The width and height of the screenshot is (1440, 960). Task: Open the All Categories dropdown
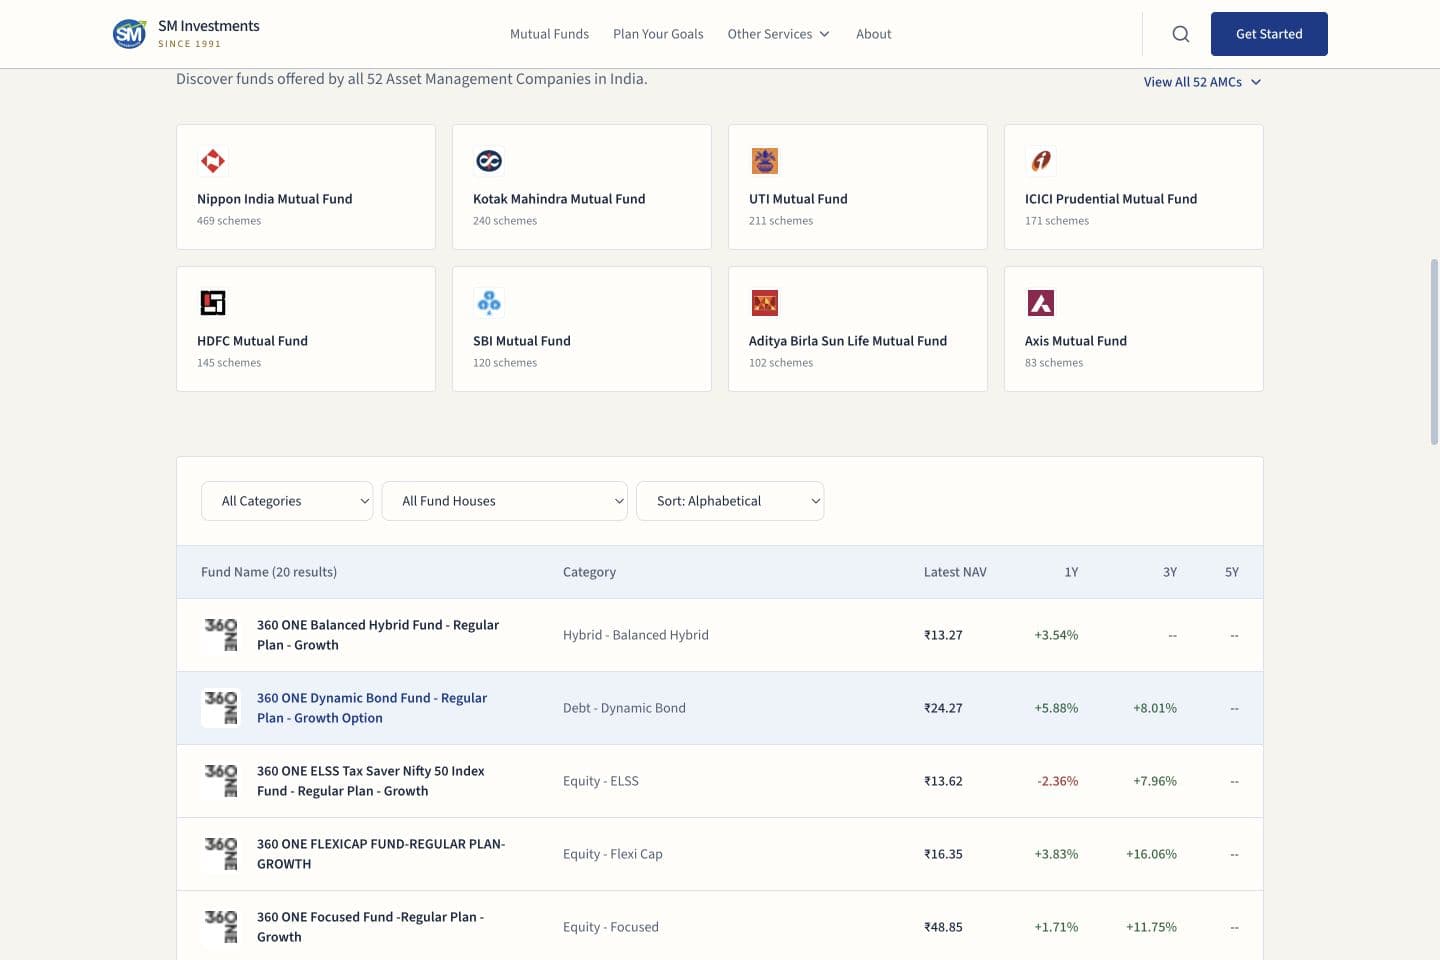(x=287, y=501)
